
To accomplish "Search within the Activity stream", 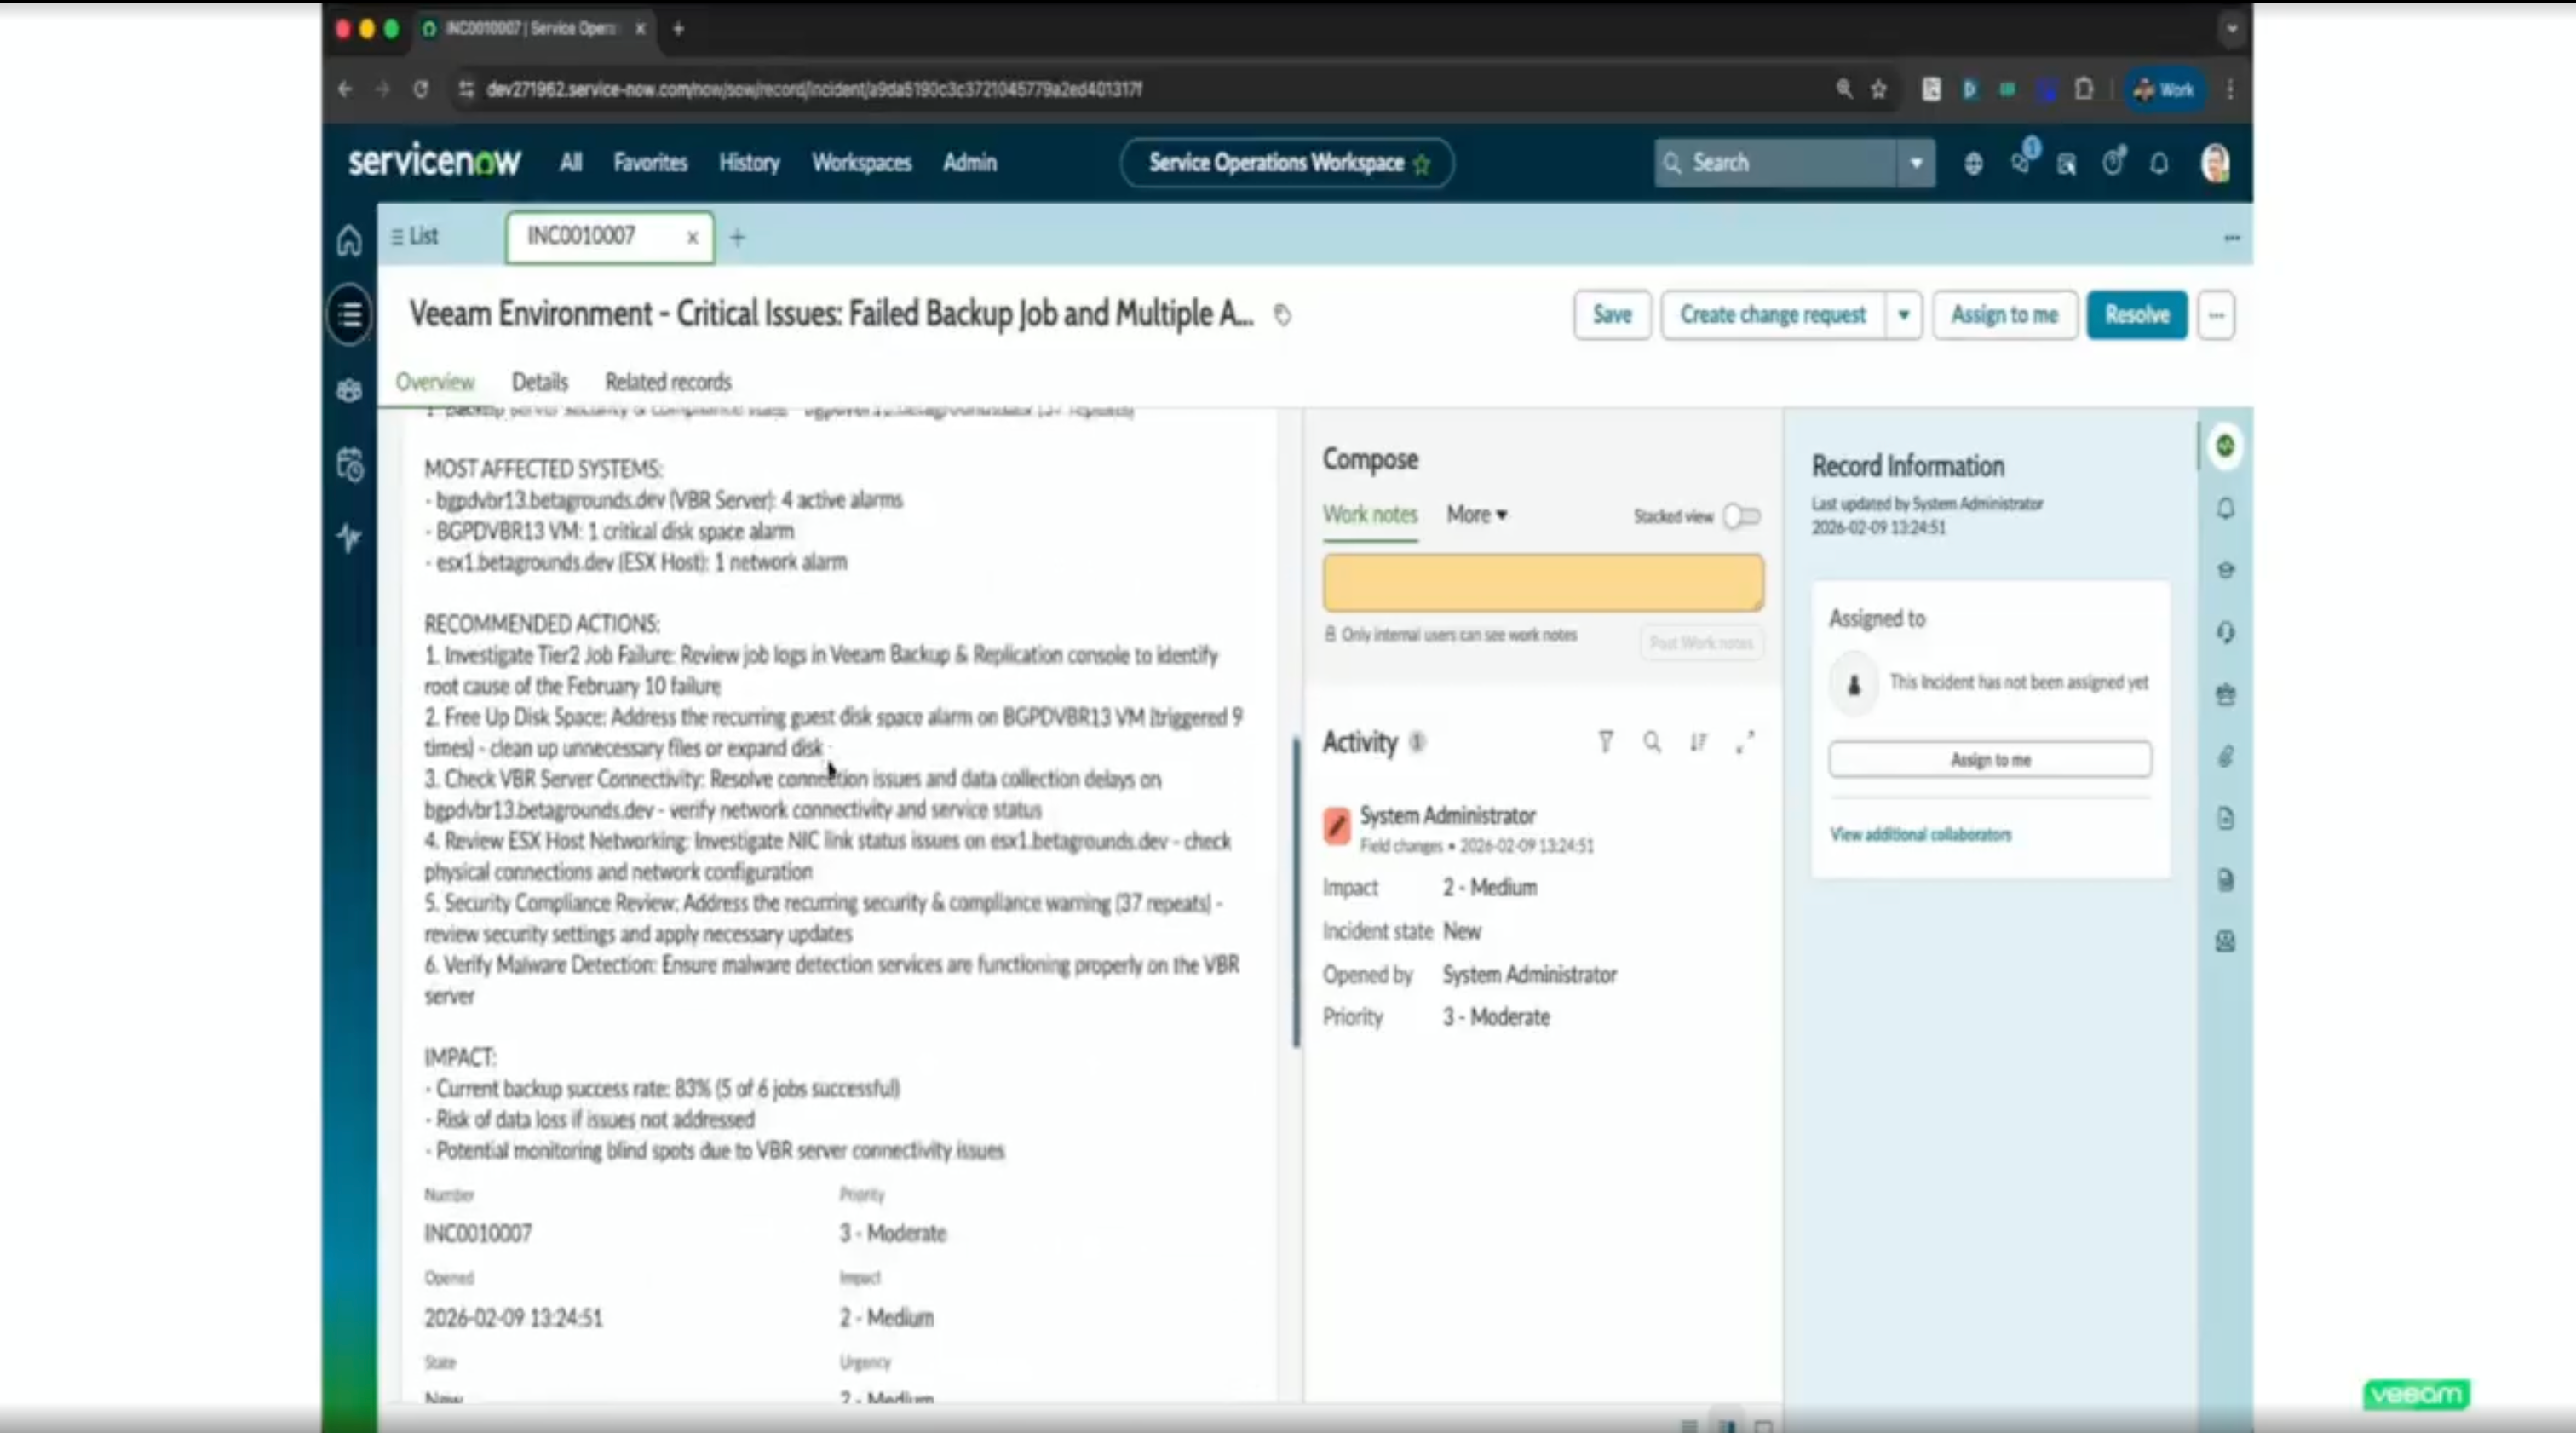I will tap(1652, 742).
